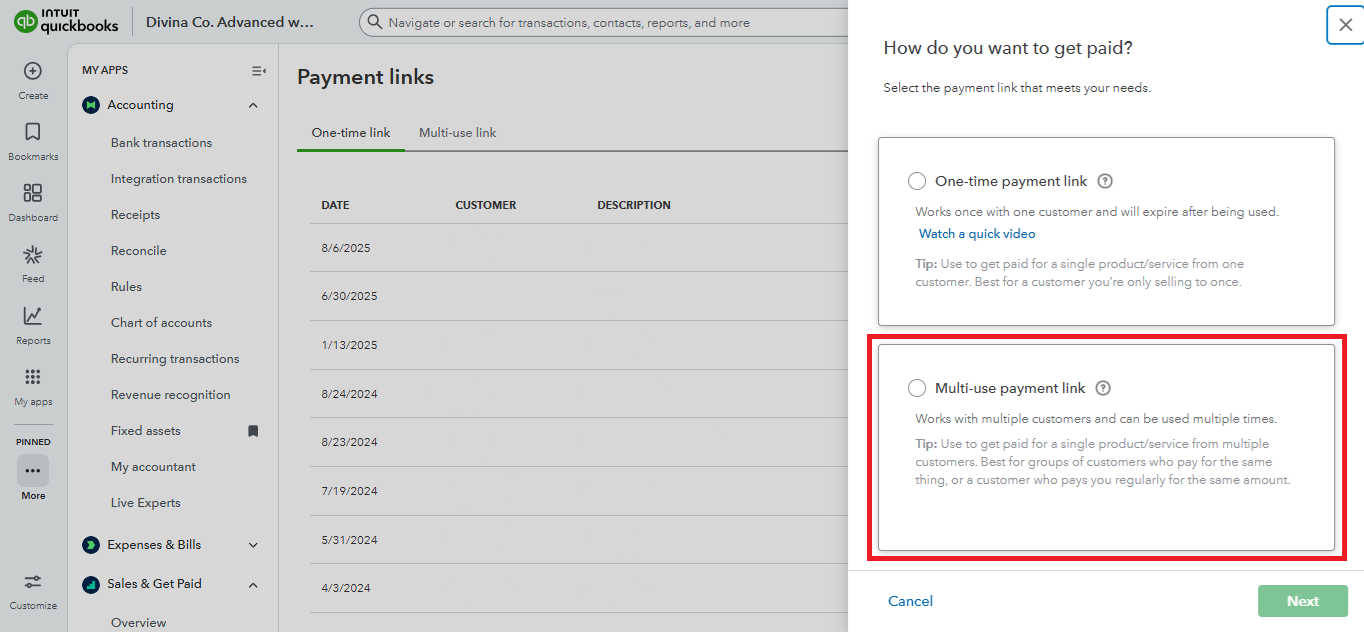This screenshot has width=1364, height=632.
Task: Open Reports in left rail
Action: click(33, 316)
